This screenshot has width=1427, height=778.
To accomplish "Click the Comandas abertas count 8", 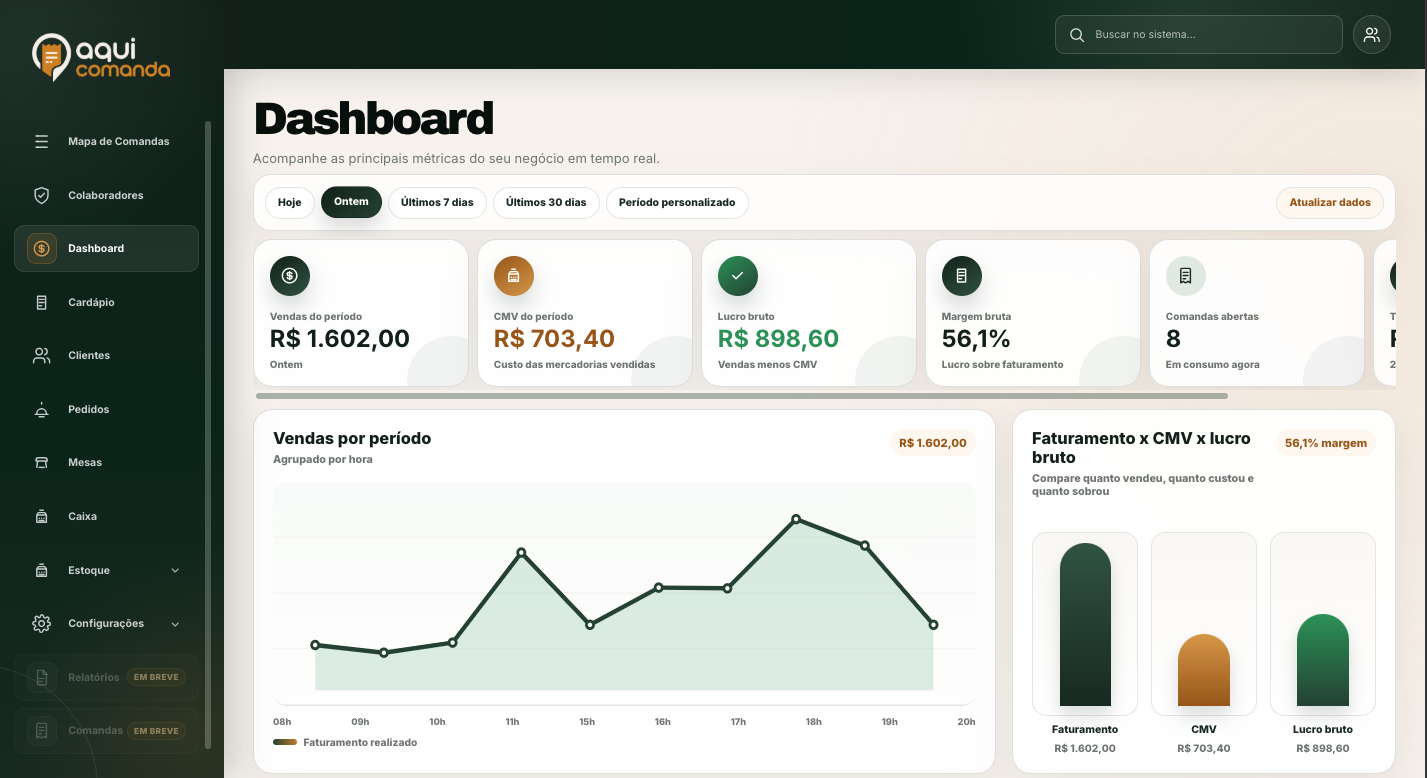I will [x=1173, y=339].
